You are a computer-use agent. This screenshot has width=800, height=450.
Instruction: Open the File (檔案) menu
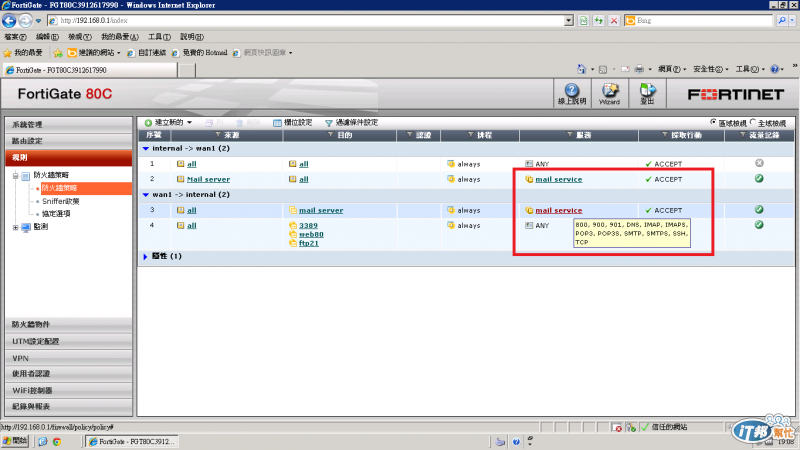coord(15,37)
